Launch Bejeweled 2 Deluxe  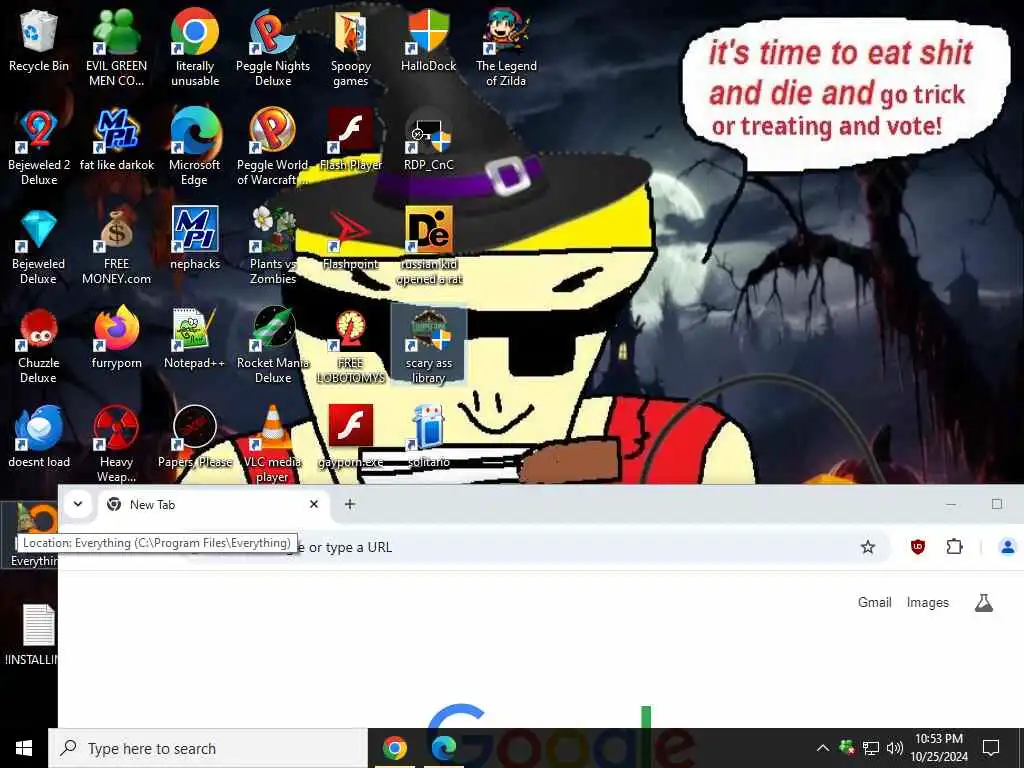point(39,145)
